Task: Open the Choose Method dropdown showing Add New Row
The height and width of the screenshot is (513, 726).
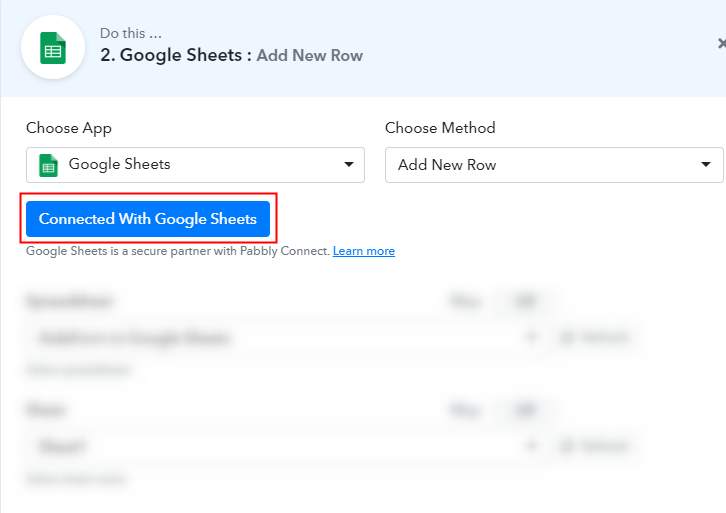Action: tap(554, 165)
